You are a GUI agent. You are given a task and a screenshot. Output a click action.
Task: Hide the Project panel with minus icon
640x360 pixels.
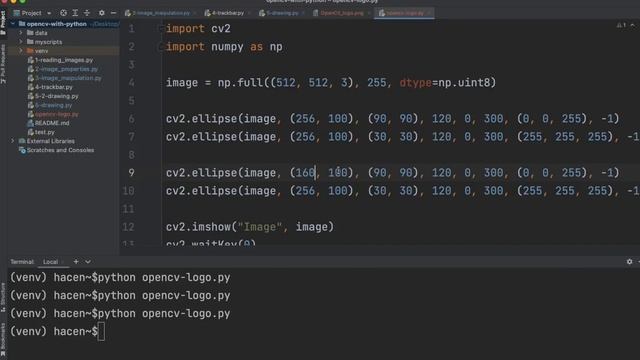pyautogui.click(x=113, y=13)
